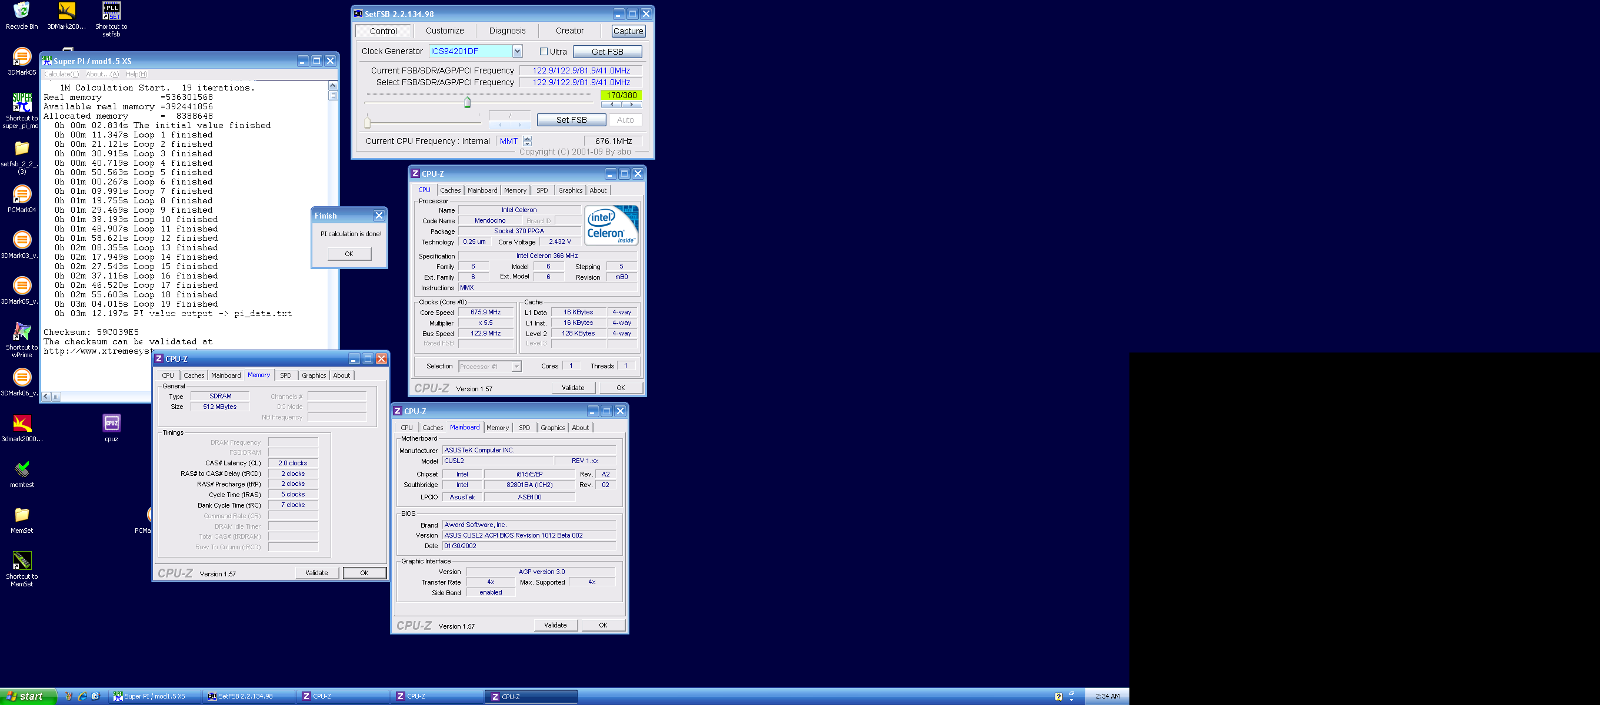This screenshot has width=1600, height=705.
Task: Select the 3dmark2000 desktop icon
Action: (22, 429)
